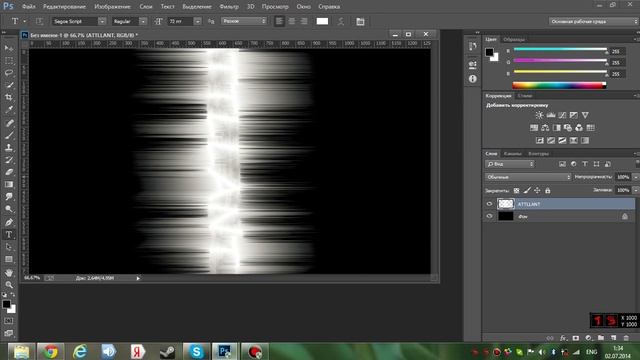Click the foreground color in toolbox

6,304
